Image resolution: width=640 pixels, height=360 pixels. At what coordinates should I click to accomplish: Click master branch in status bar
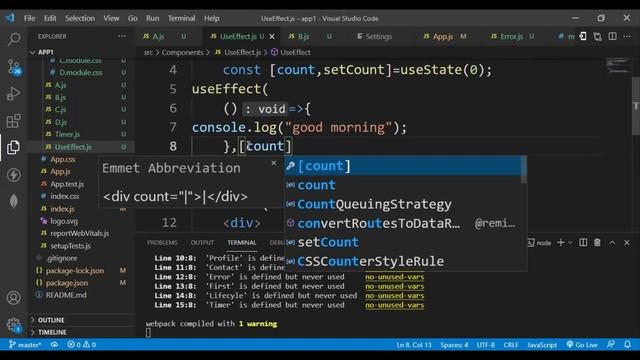[25, 344]
